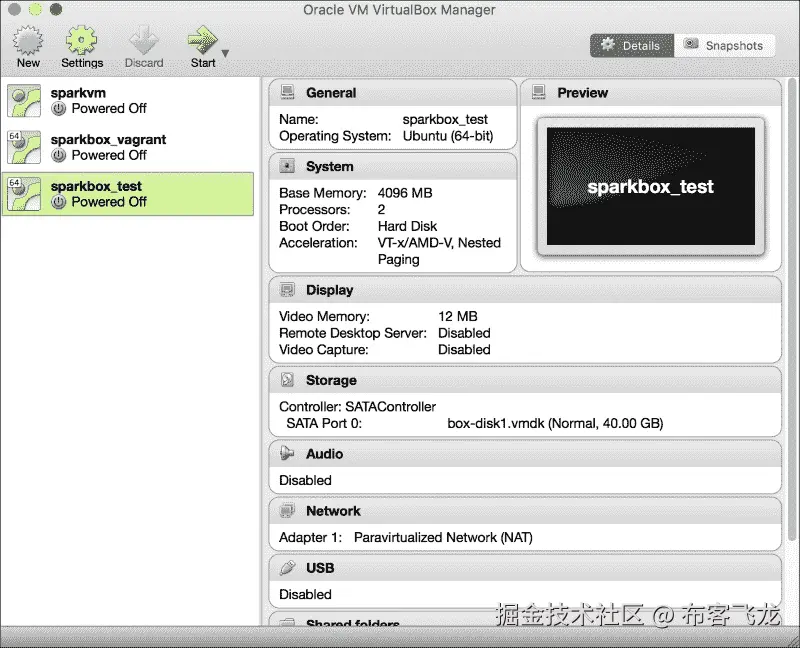This screenshot has width=800, height=648.
Task: Click the Discard toolbar icon
Action: pos(144,40)
